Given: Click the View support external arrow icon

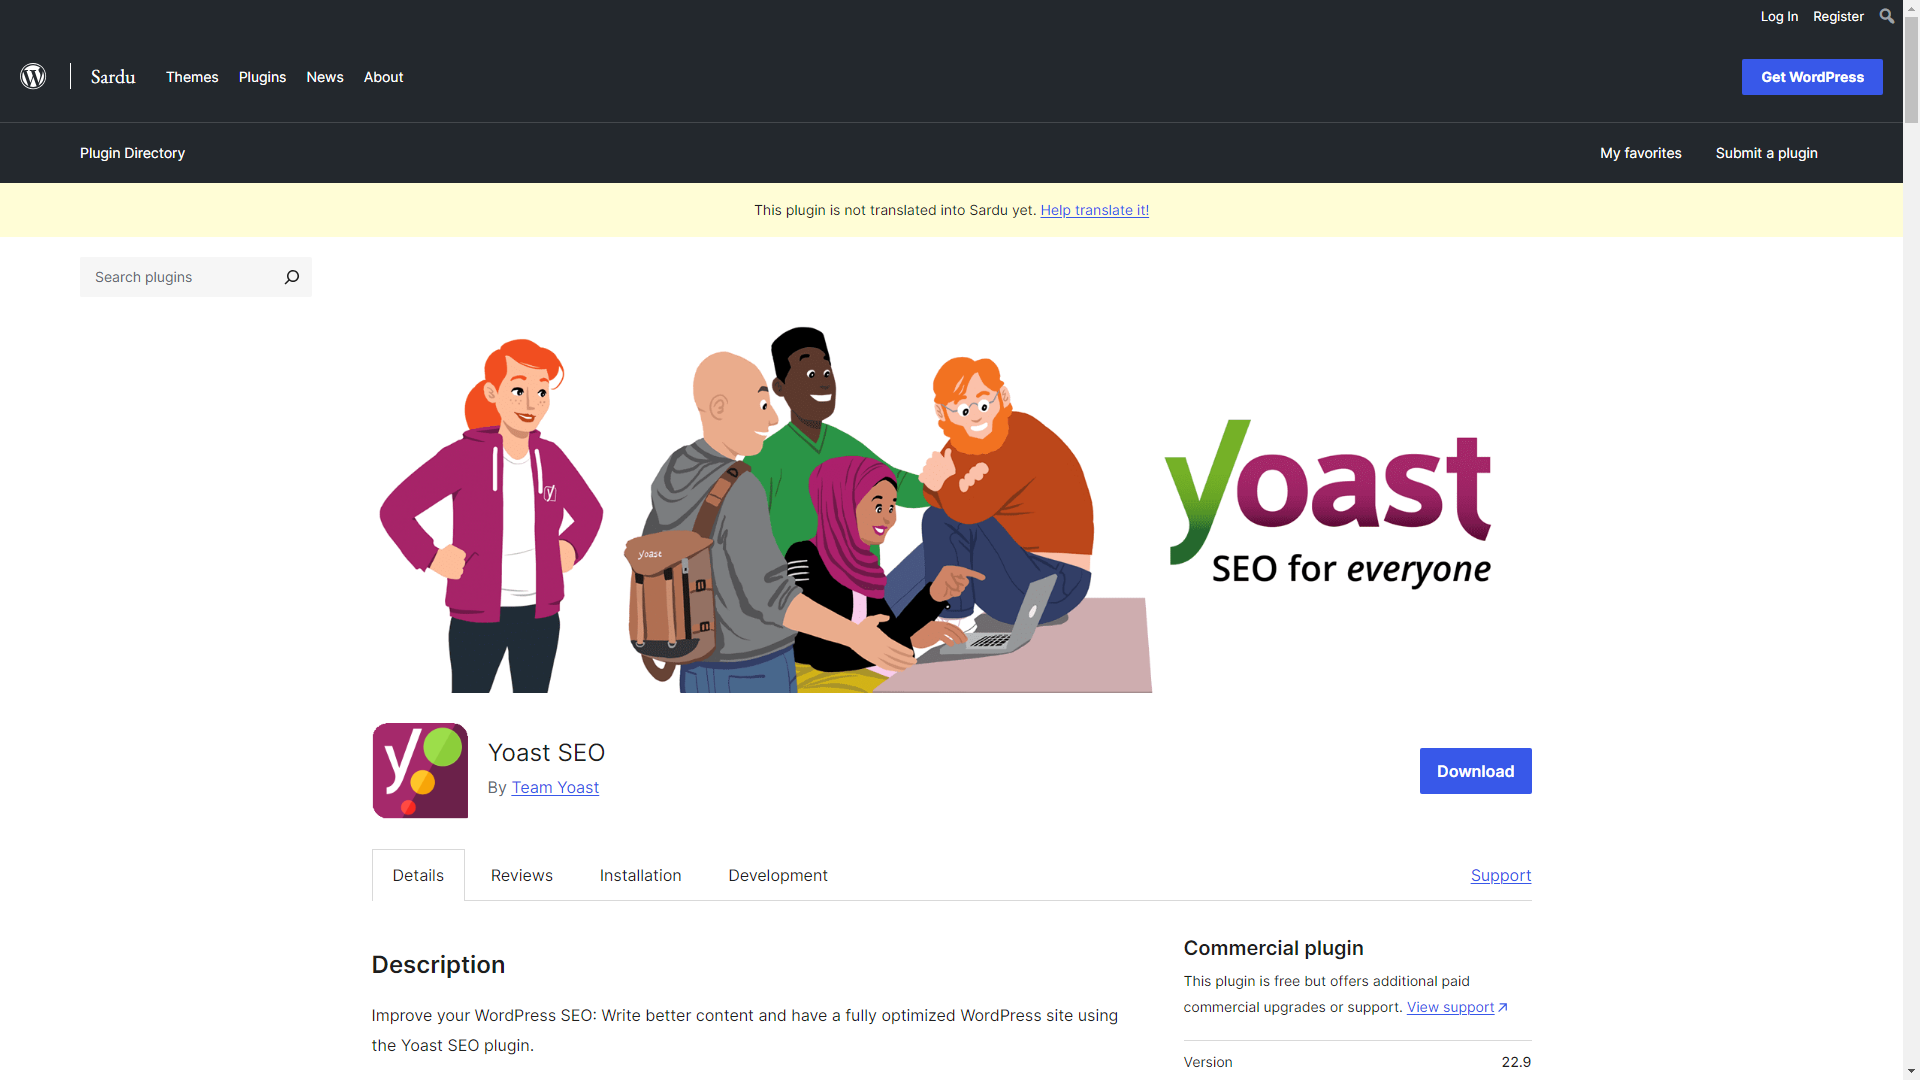Looking at the screenshot, I should (1502, 1008).
